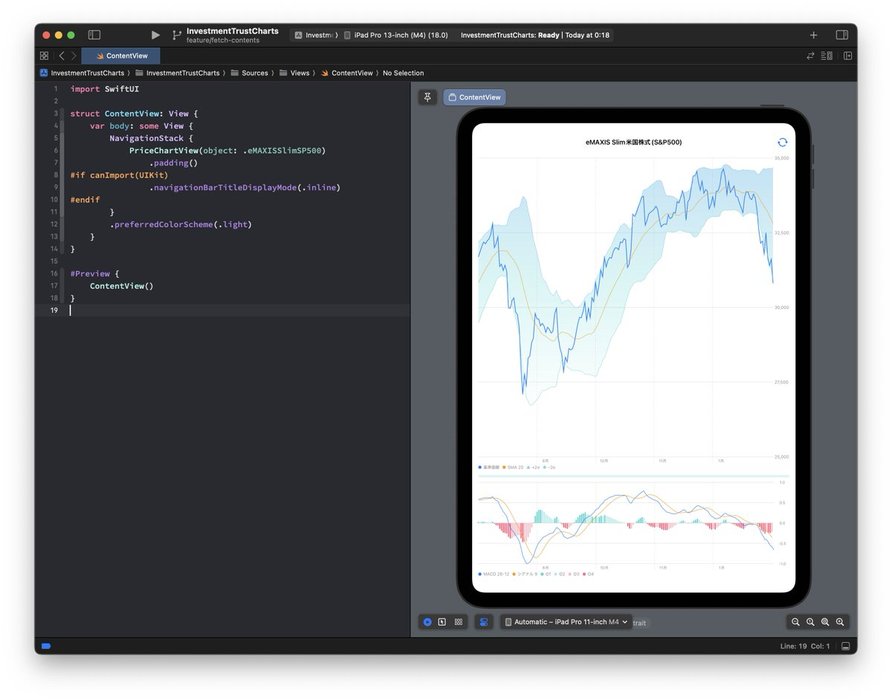Go back to the previous file
The image size is (892, 700).
click(61, 56)
